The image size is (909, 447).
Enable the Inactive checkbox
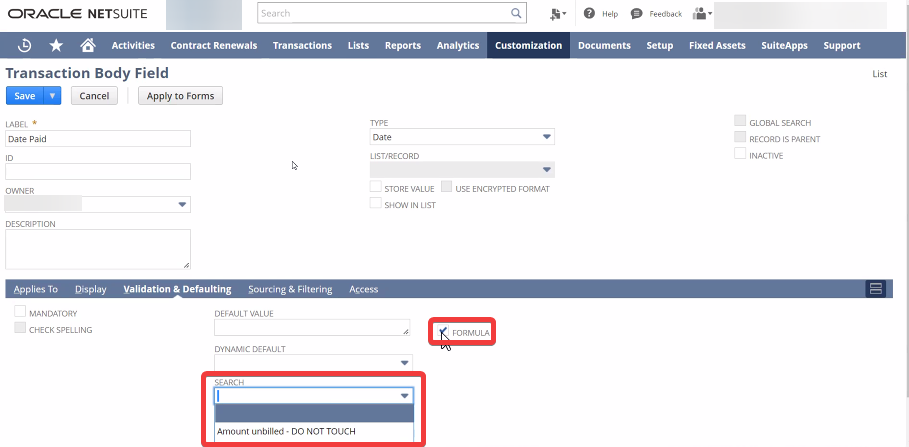coord(740,153)
